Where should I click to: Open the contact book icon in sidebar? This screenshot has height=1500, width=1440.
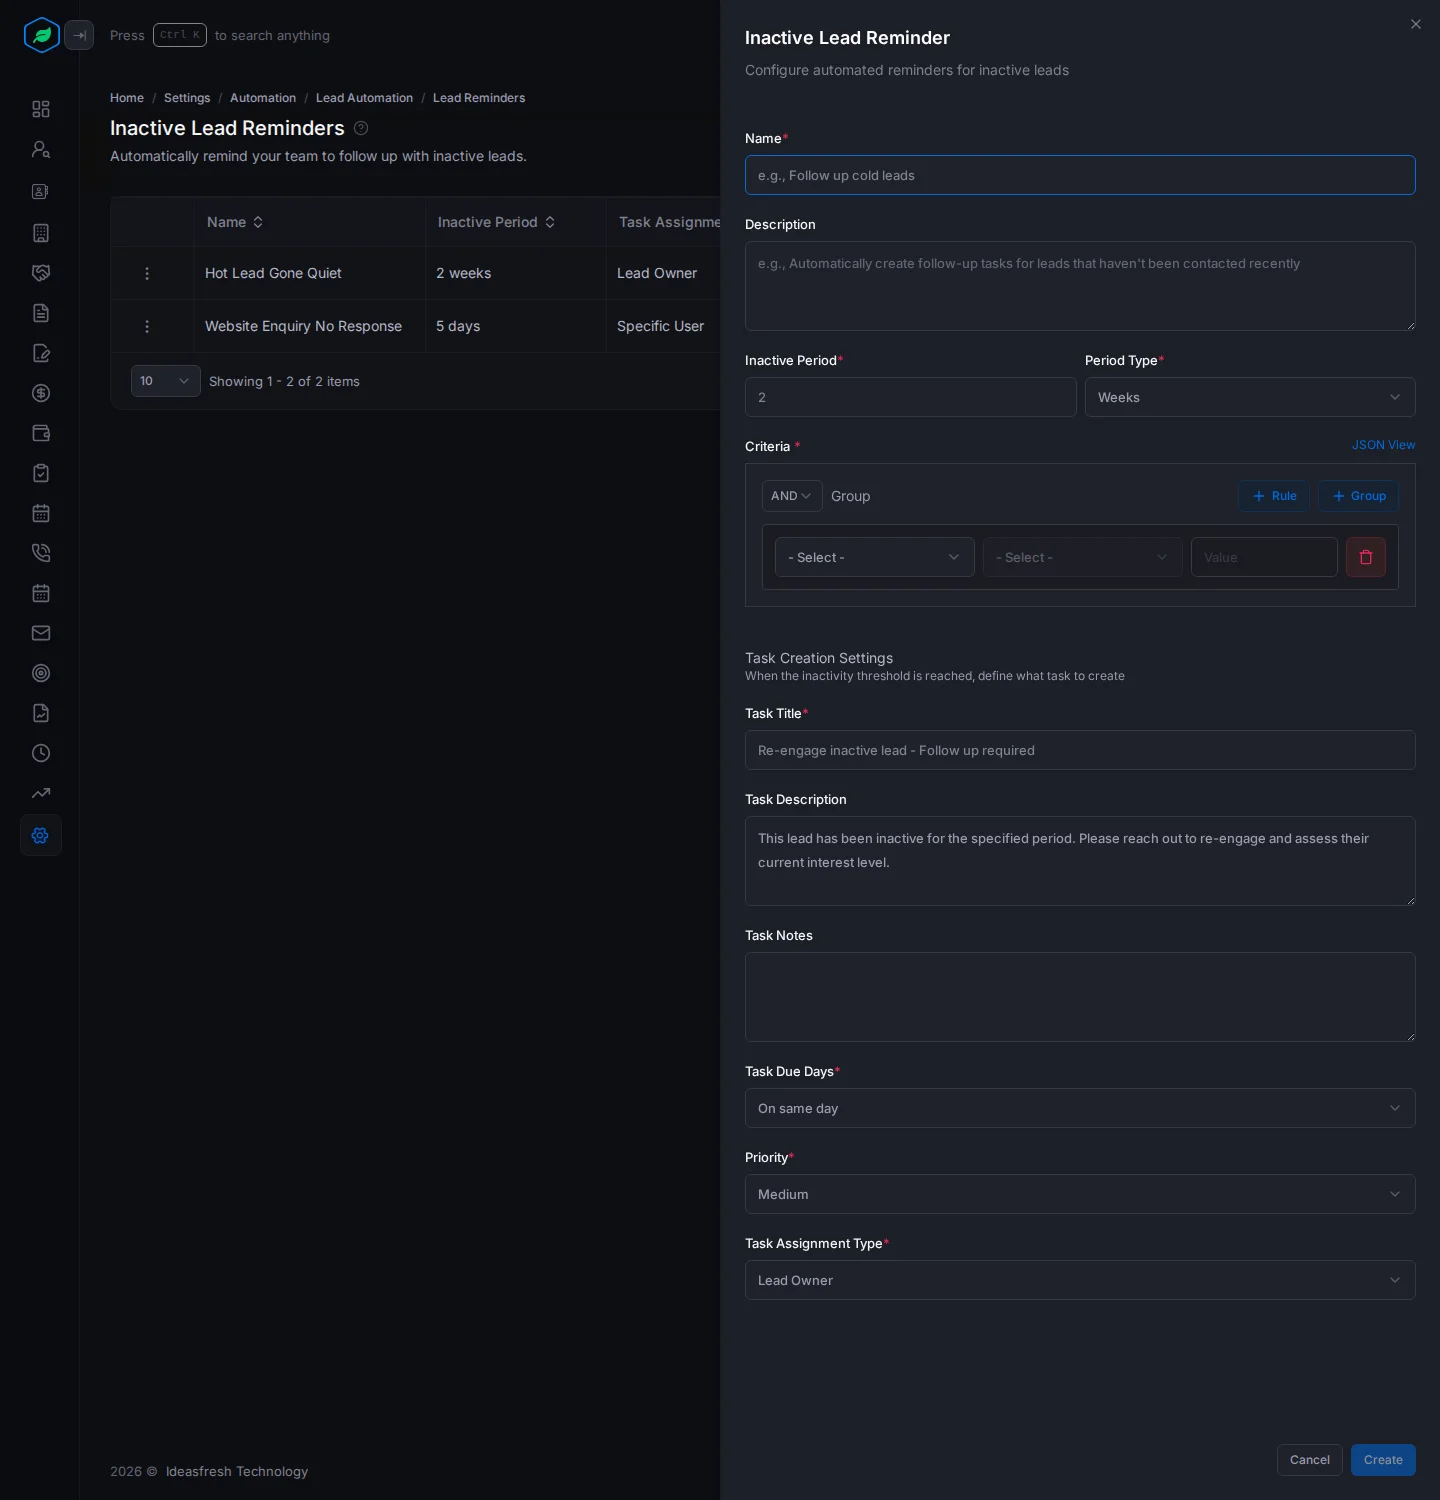point(41,191)
